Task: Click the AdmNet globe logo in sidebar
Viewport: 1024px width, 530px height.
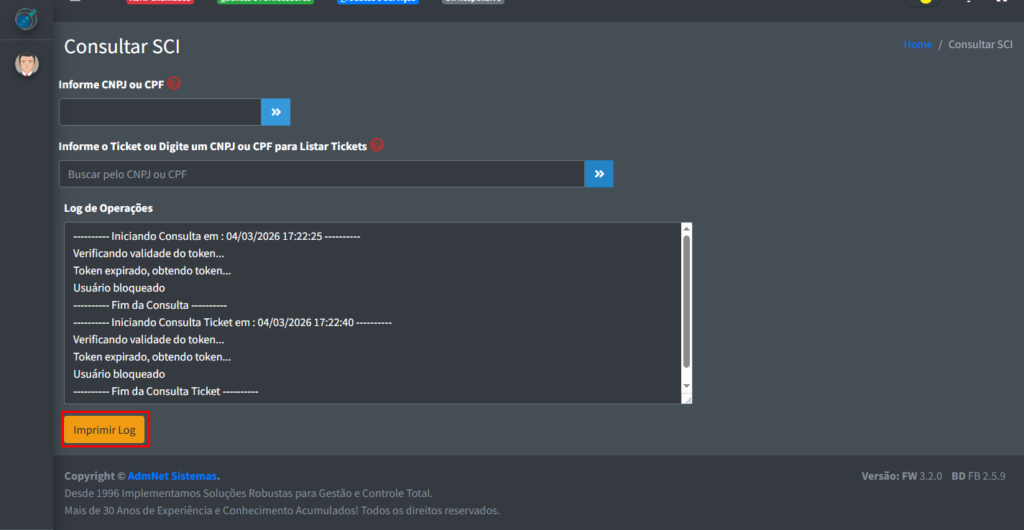Action: click(x=26, y=18)
